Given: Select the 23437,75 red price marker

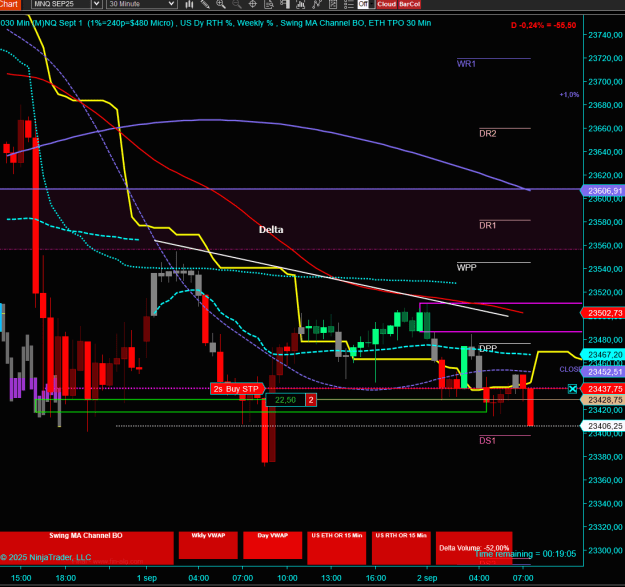Looking at the screenshot, I should [x=603, y=389].
